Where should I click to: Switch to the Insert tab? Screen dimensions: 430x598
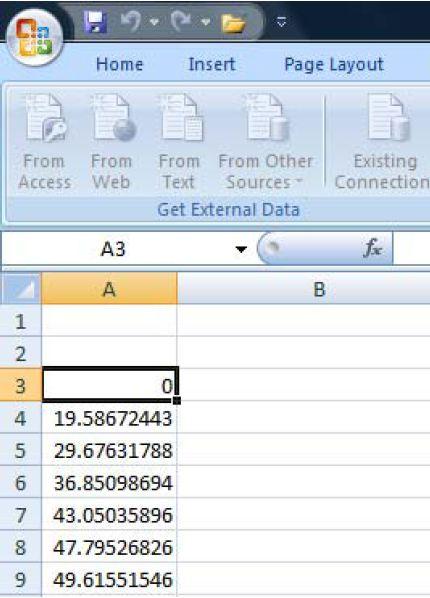point(212,64)
